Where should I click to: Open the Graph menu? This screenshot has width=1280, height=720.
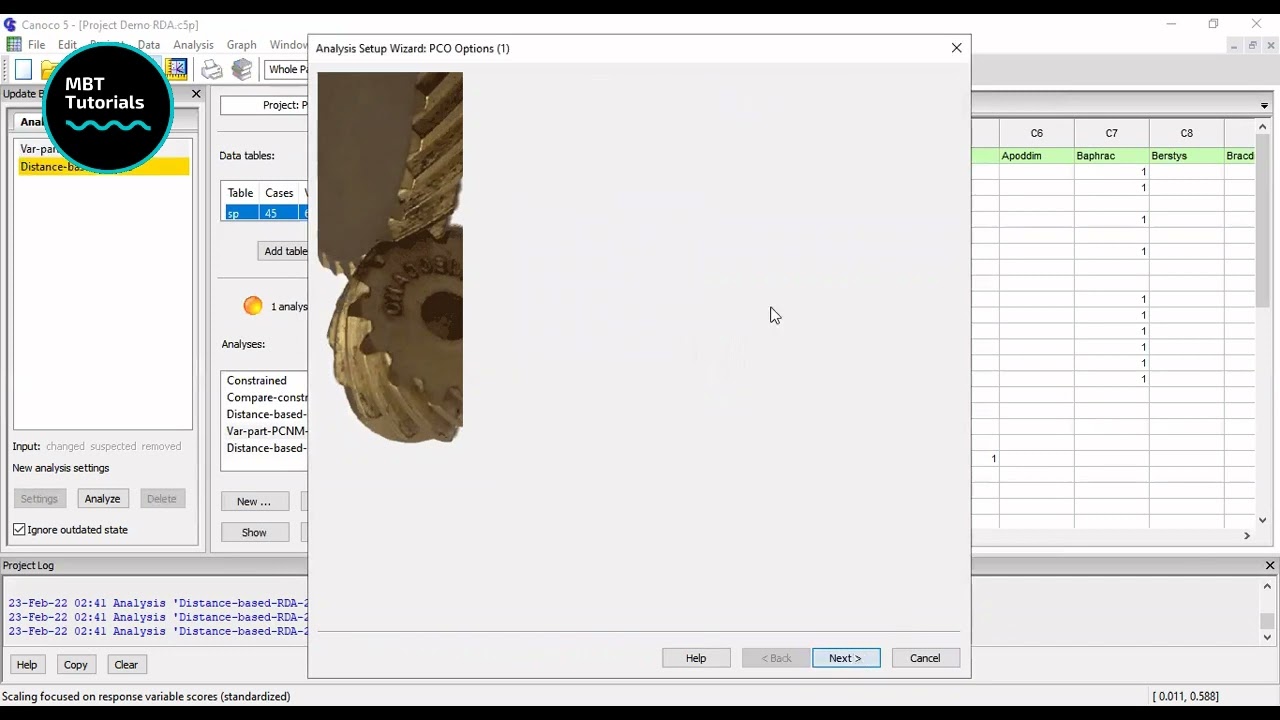(241, 45)
